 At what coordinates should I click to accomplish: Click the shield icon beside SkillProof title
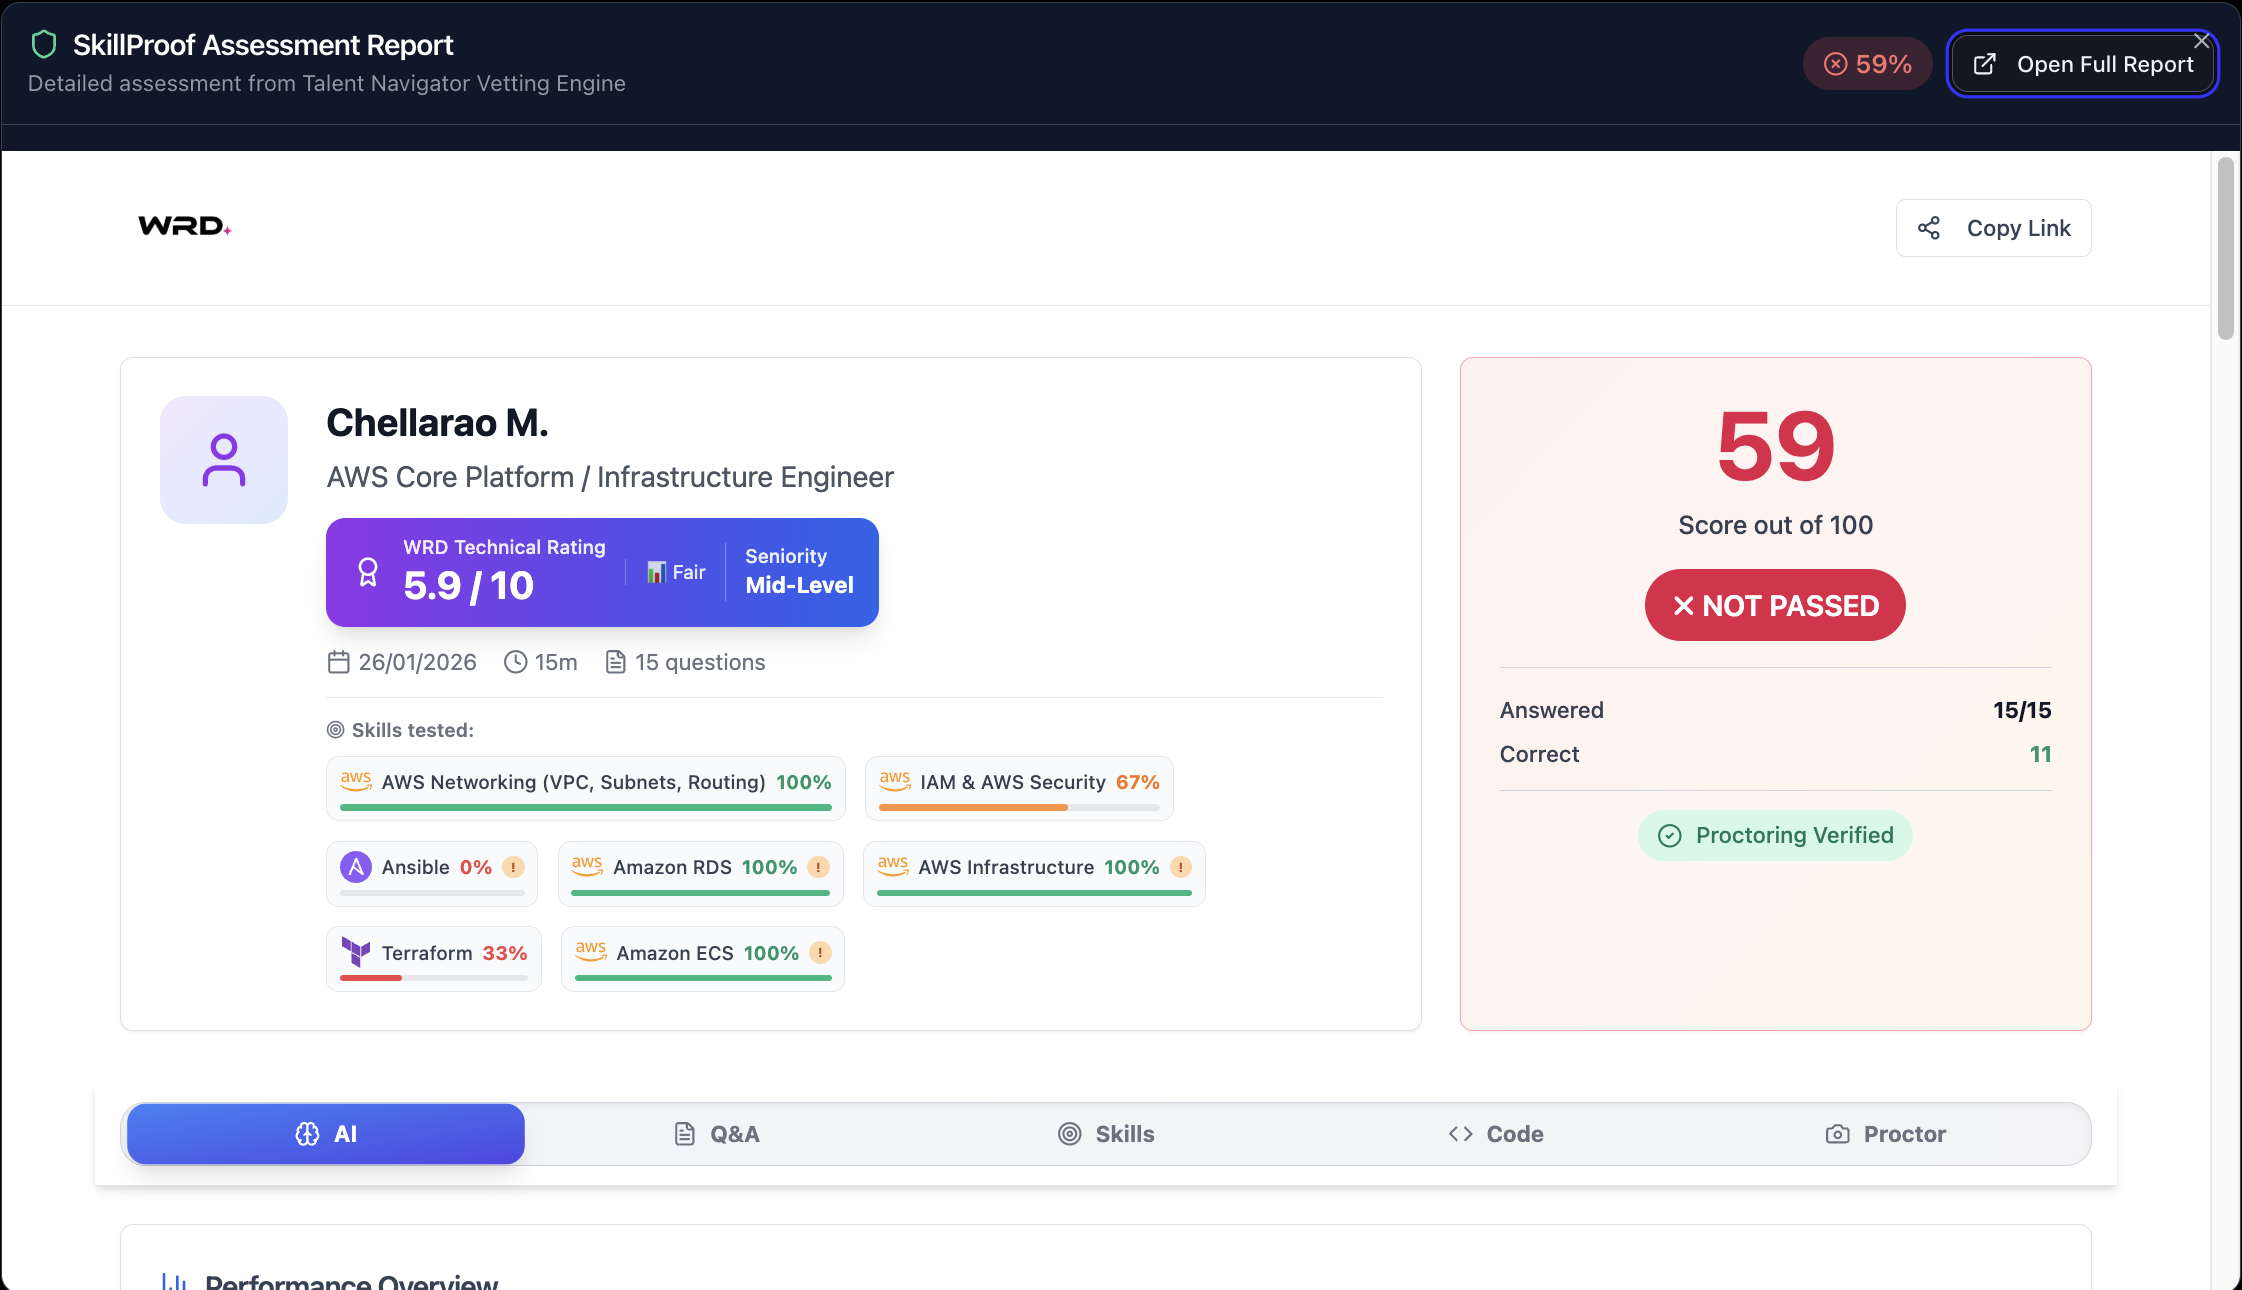point(44,45)
